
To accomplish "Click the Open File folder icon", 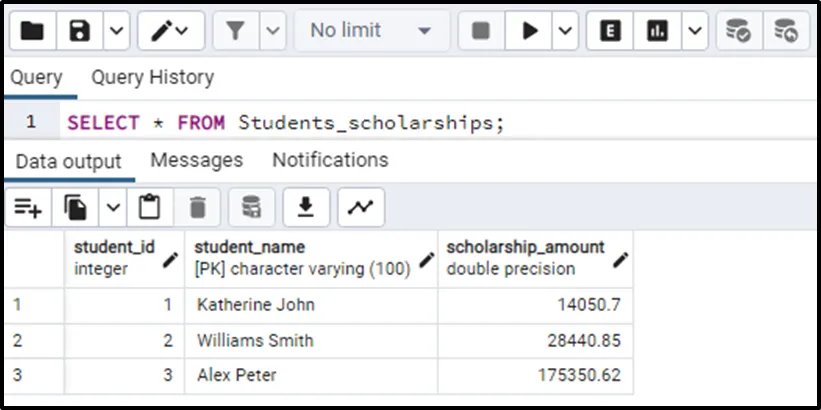I will coord(32,31).
